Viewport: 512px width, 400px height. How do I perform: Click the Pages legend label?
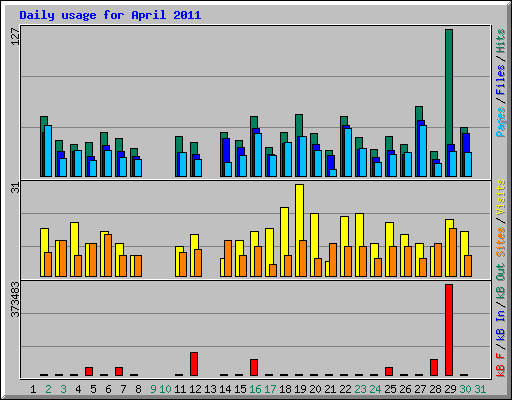pos(500,122)
